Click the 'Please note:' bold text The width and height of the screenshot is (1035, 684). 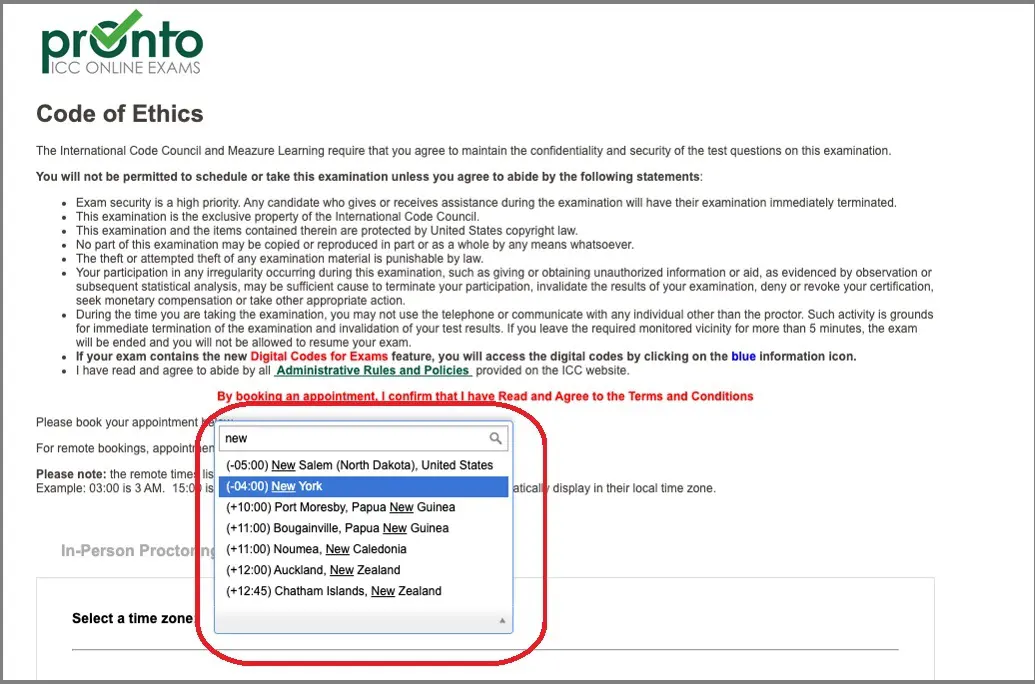[x=71, y=474]
